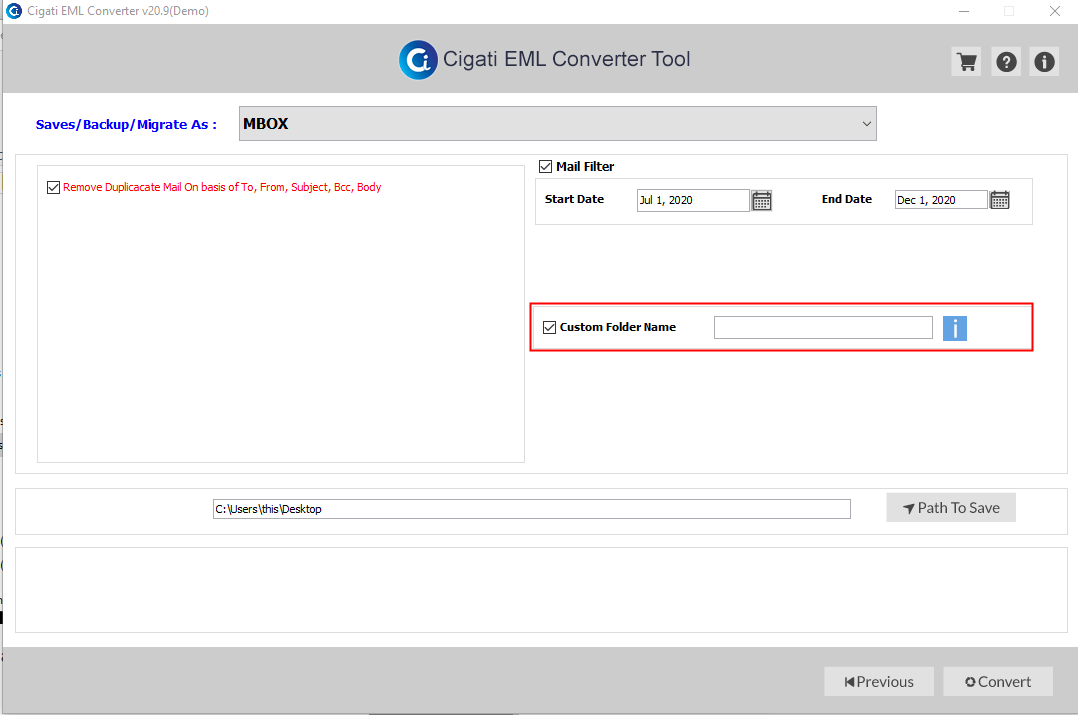The width and height of the screenshot is (1078, 715).
Task: Open the shopping cart purchase icon
Action: click(x=967, y=62)
